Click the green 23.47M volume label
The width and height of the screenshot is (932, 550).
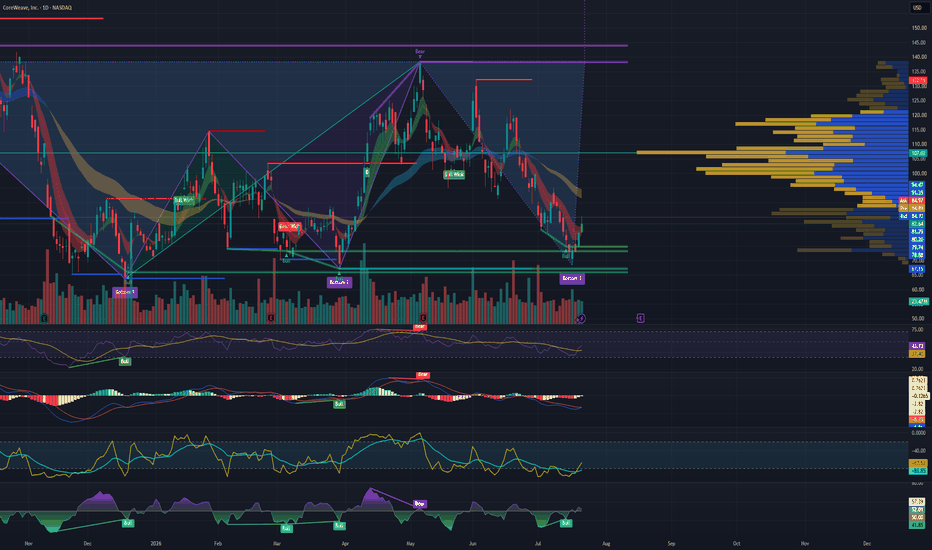919,301
